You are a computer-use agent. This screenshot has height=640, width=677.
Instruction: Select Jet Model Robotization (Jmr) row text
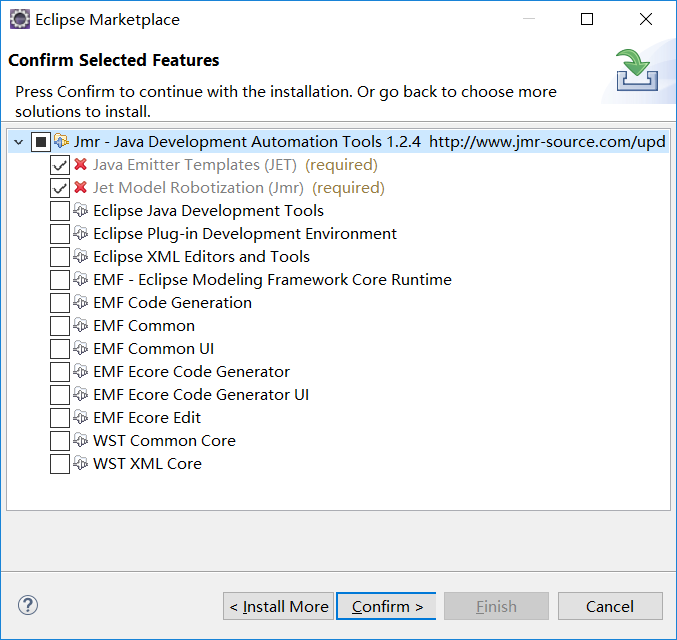[x=239, y=187]
